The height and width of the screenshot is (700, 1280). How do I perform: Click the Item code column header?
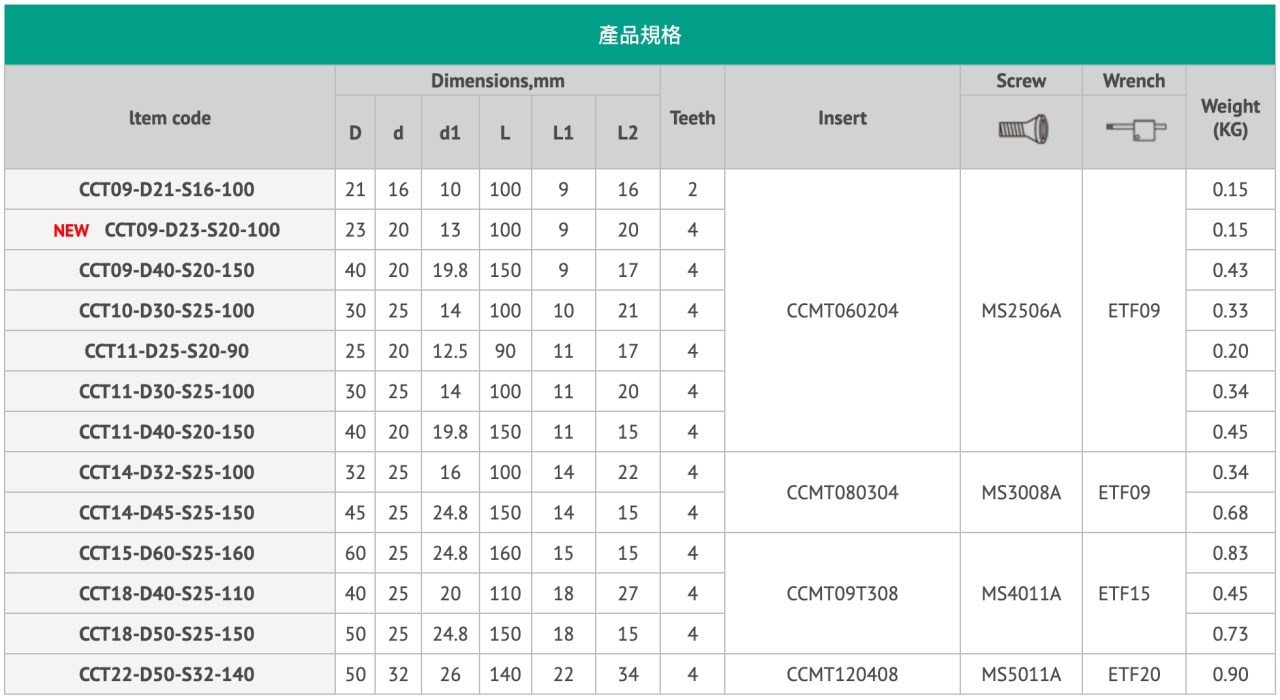click(x=169, y=118)
